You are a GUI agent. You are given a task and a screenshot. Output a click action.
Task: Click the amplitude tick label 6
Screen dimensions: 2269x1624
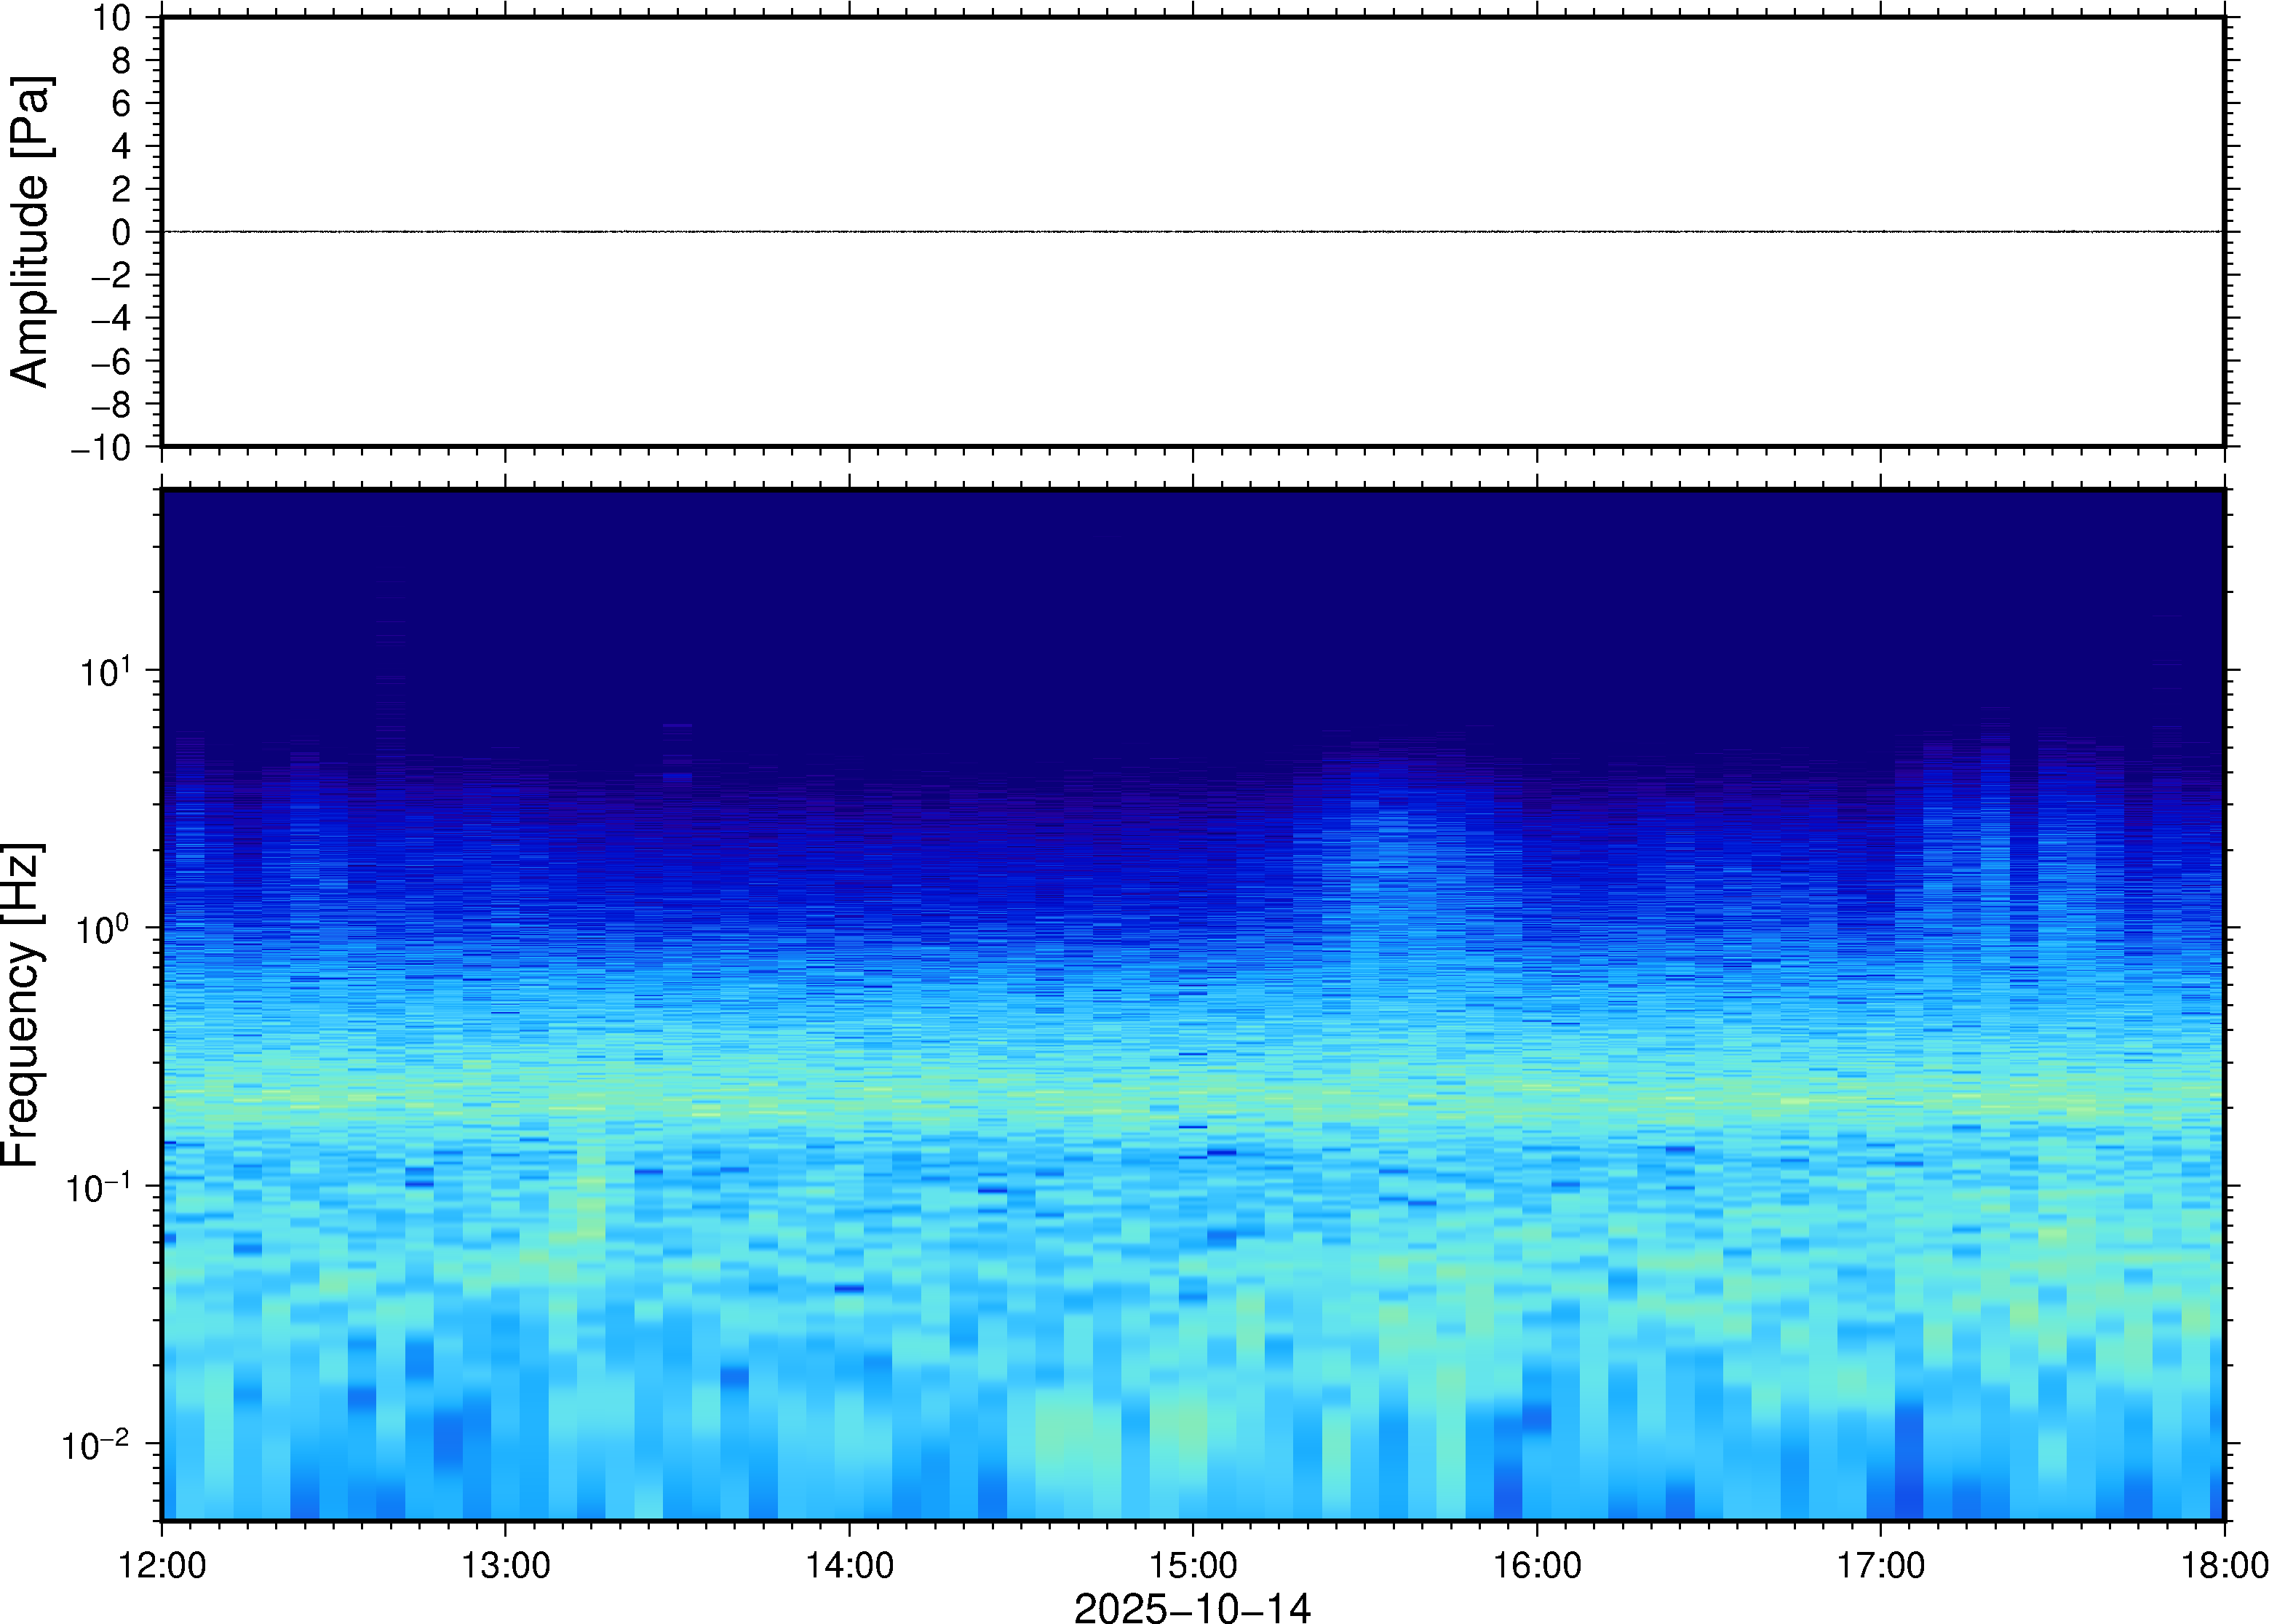(x=121, y=104)
